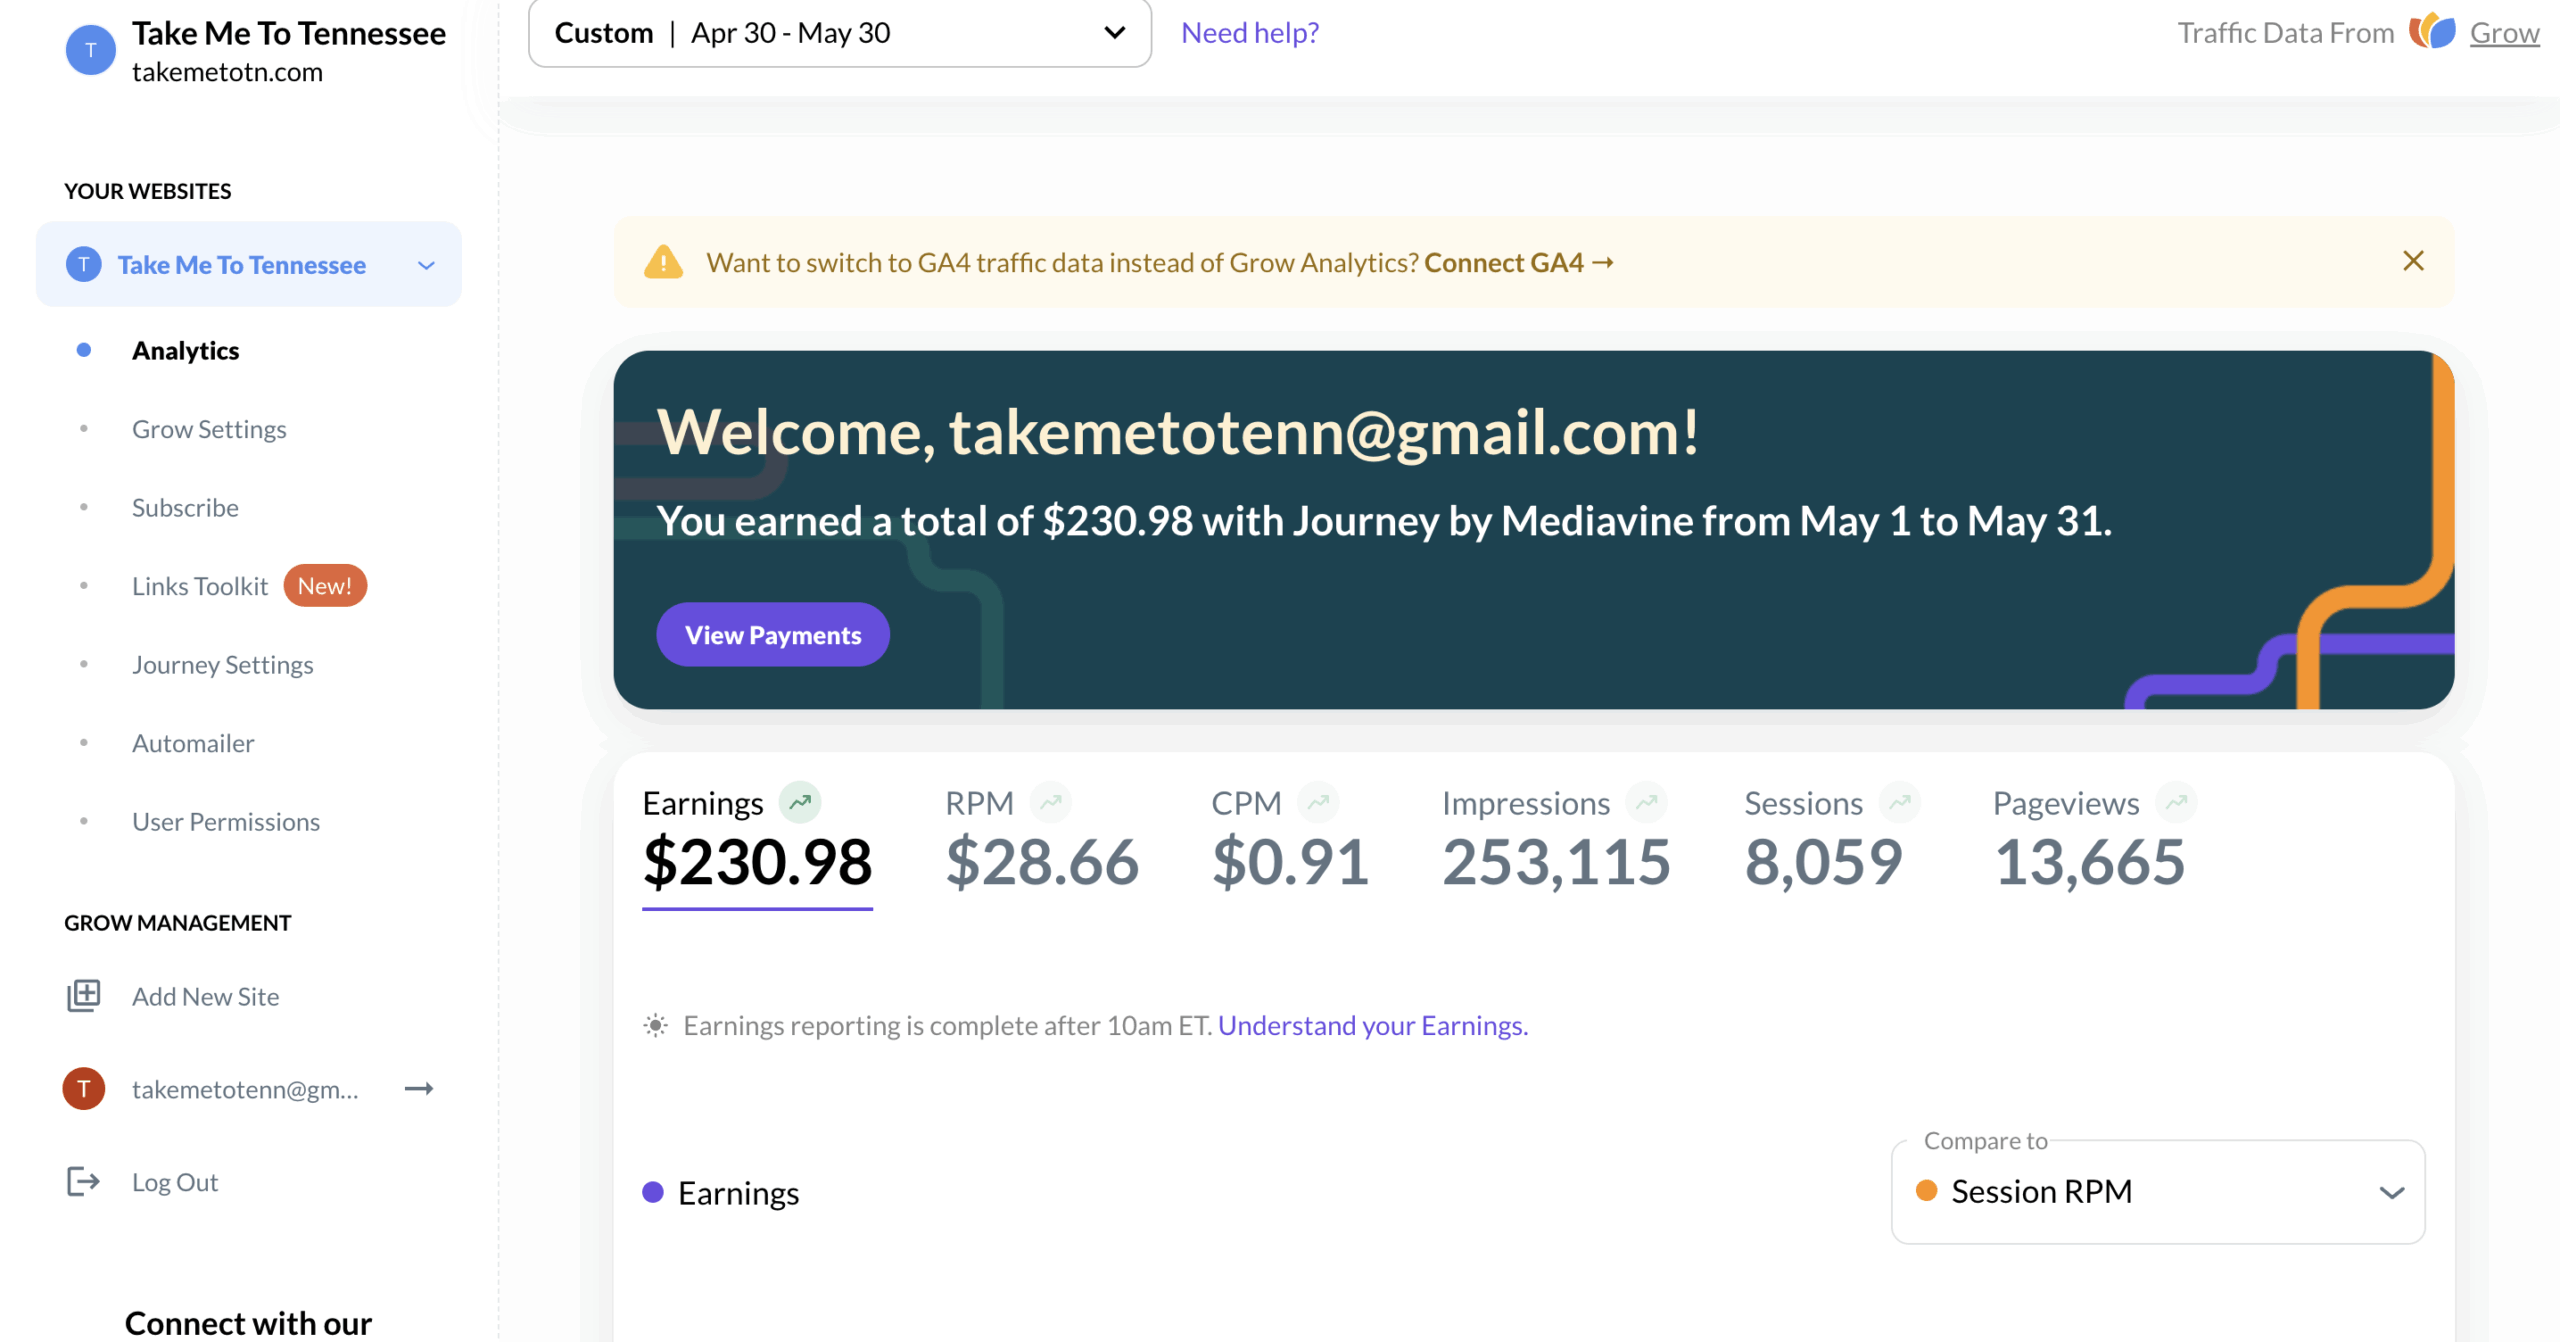Click the warning triangle icon in GA4 banner
Image resolution: width=2560 pixels, height=1342 pixels.
click(663, 262)
